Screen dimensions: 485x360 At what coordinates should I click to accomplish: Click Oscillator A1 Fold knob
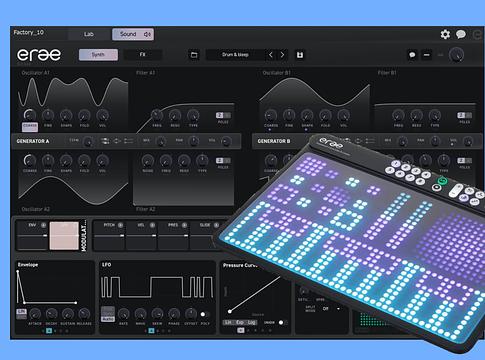coord(84,115)
